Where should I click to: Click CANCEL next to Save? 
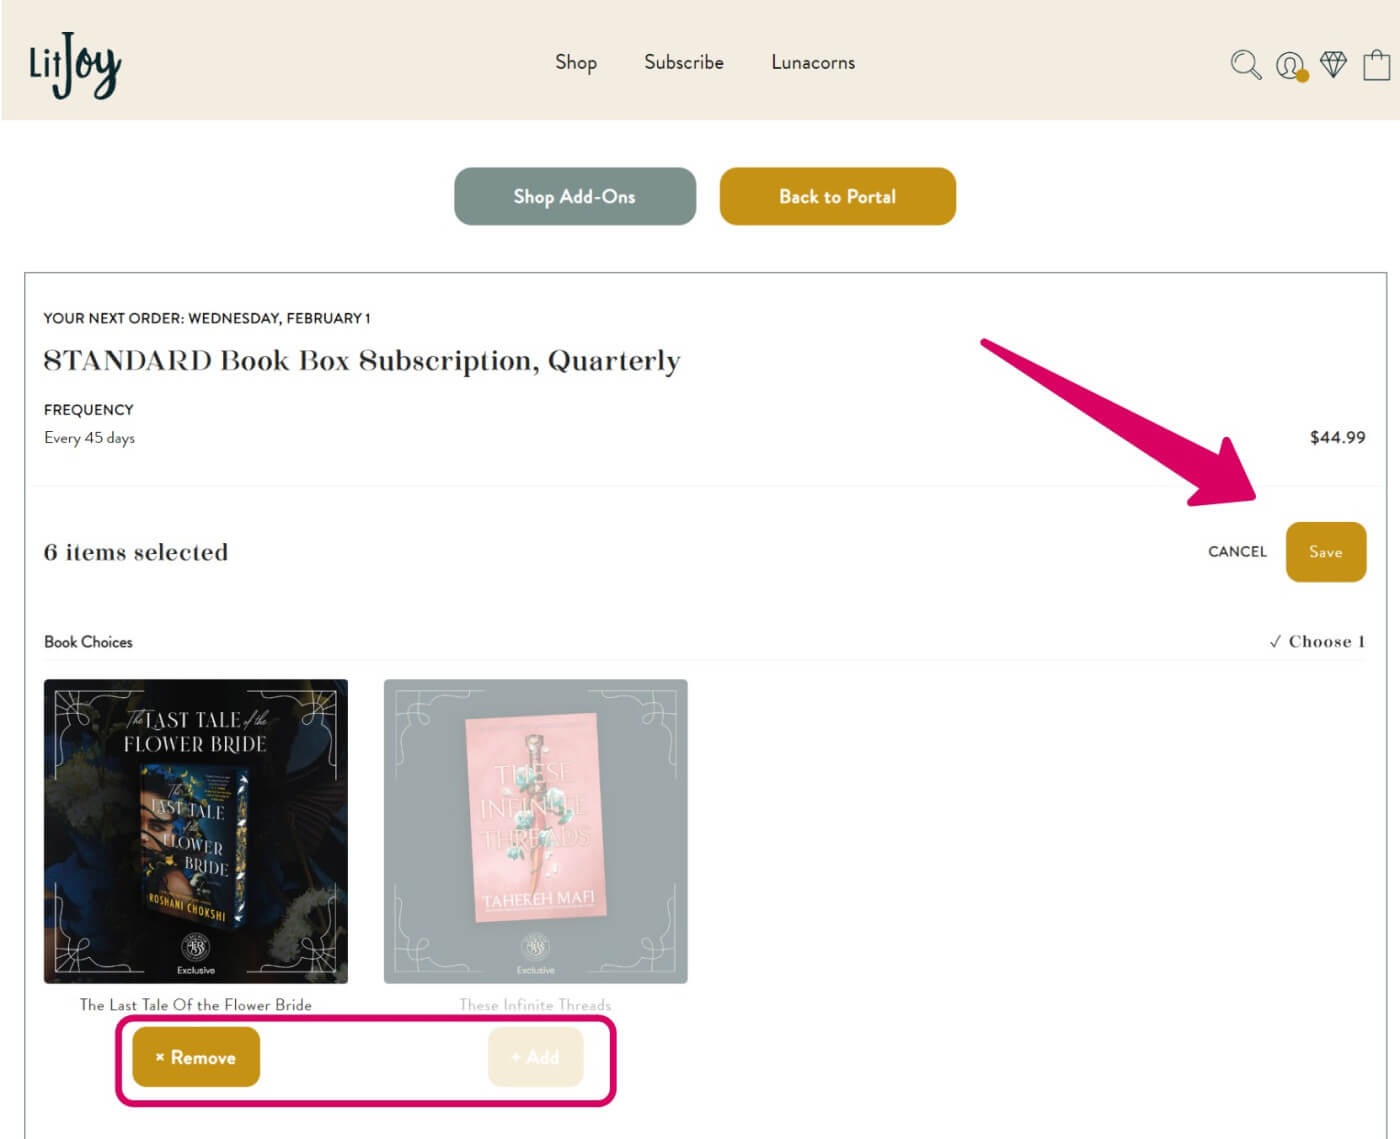[x=1237, y=551]
